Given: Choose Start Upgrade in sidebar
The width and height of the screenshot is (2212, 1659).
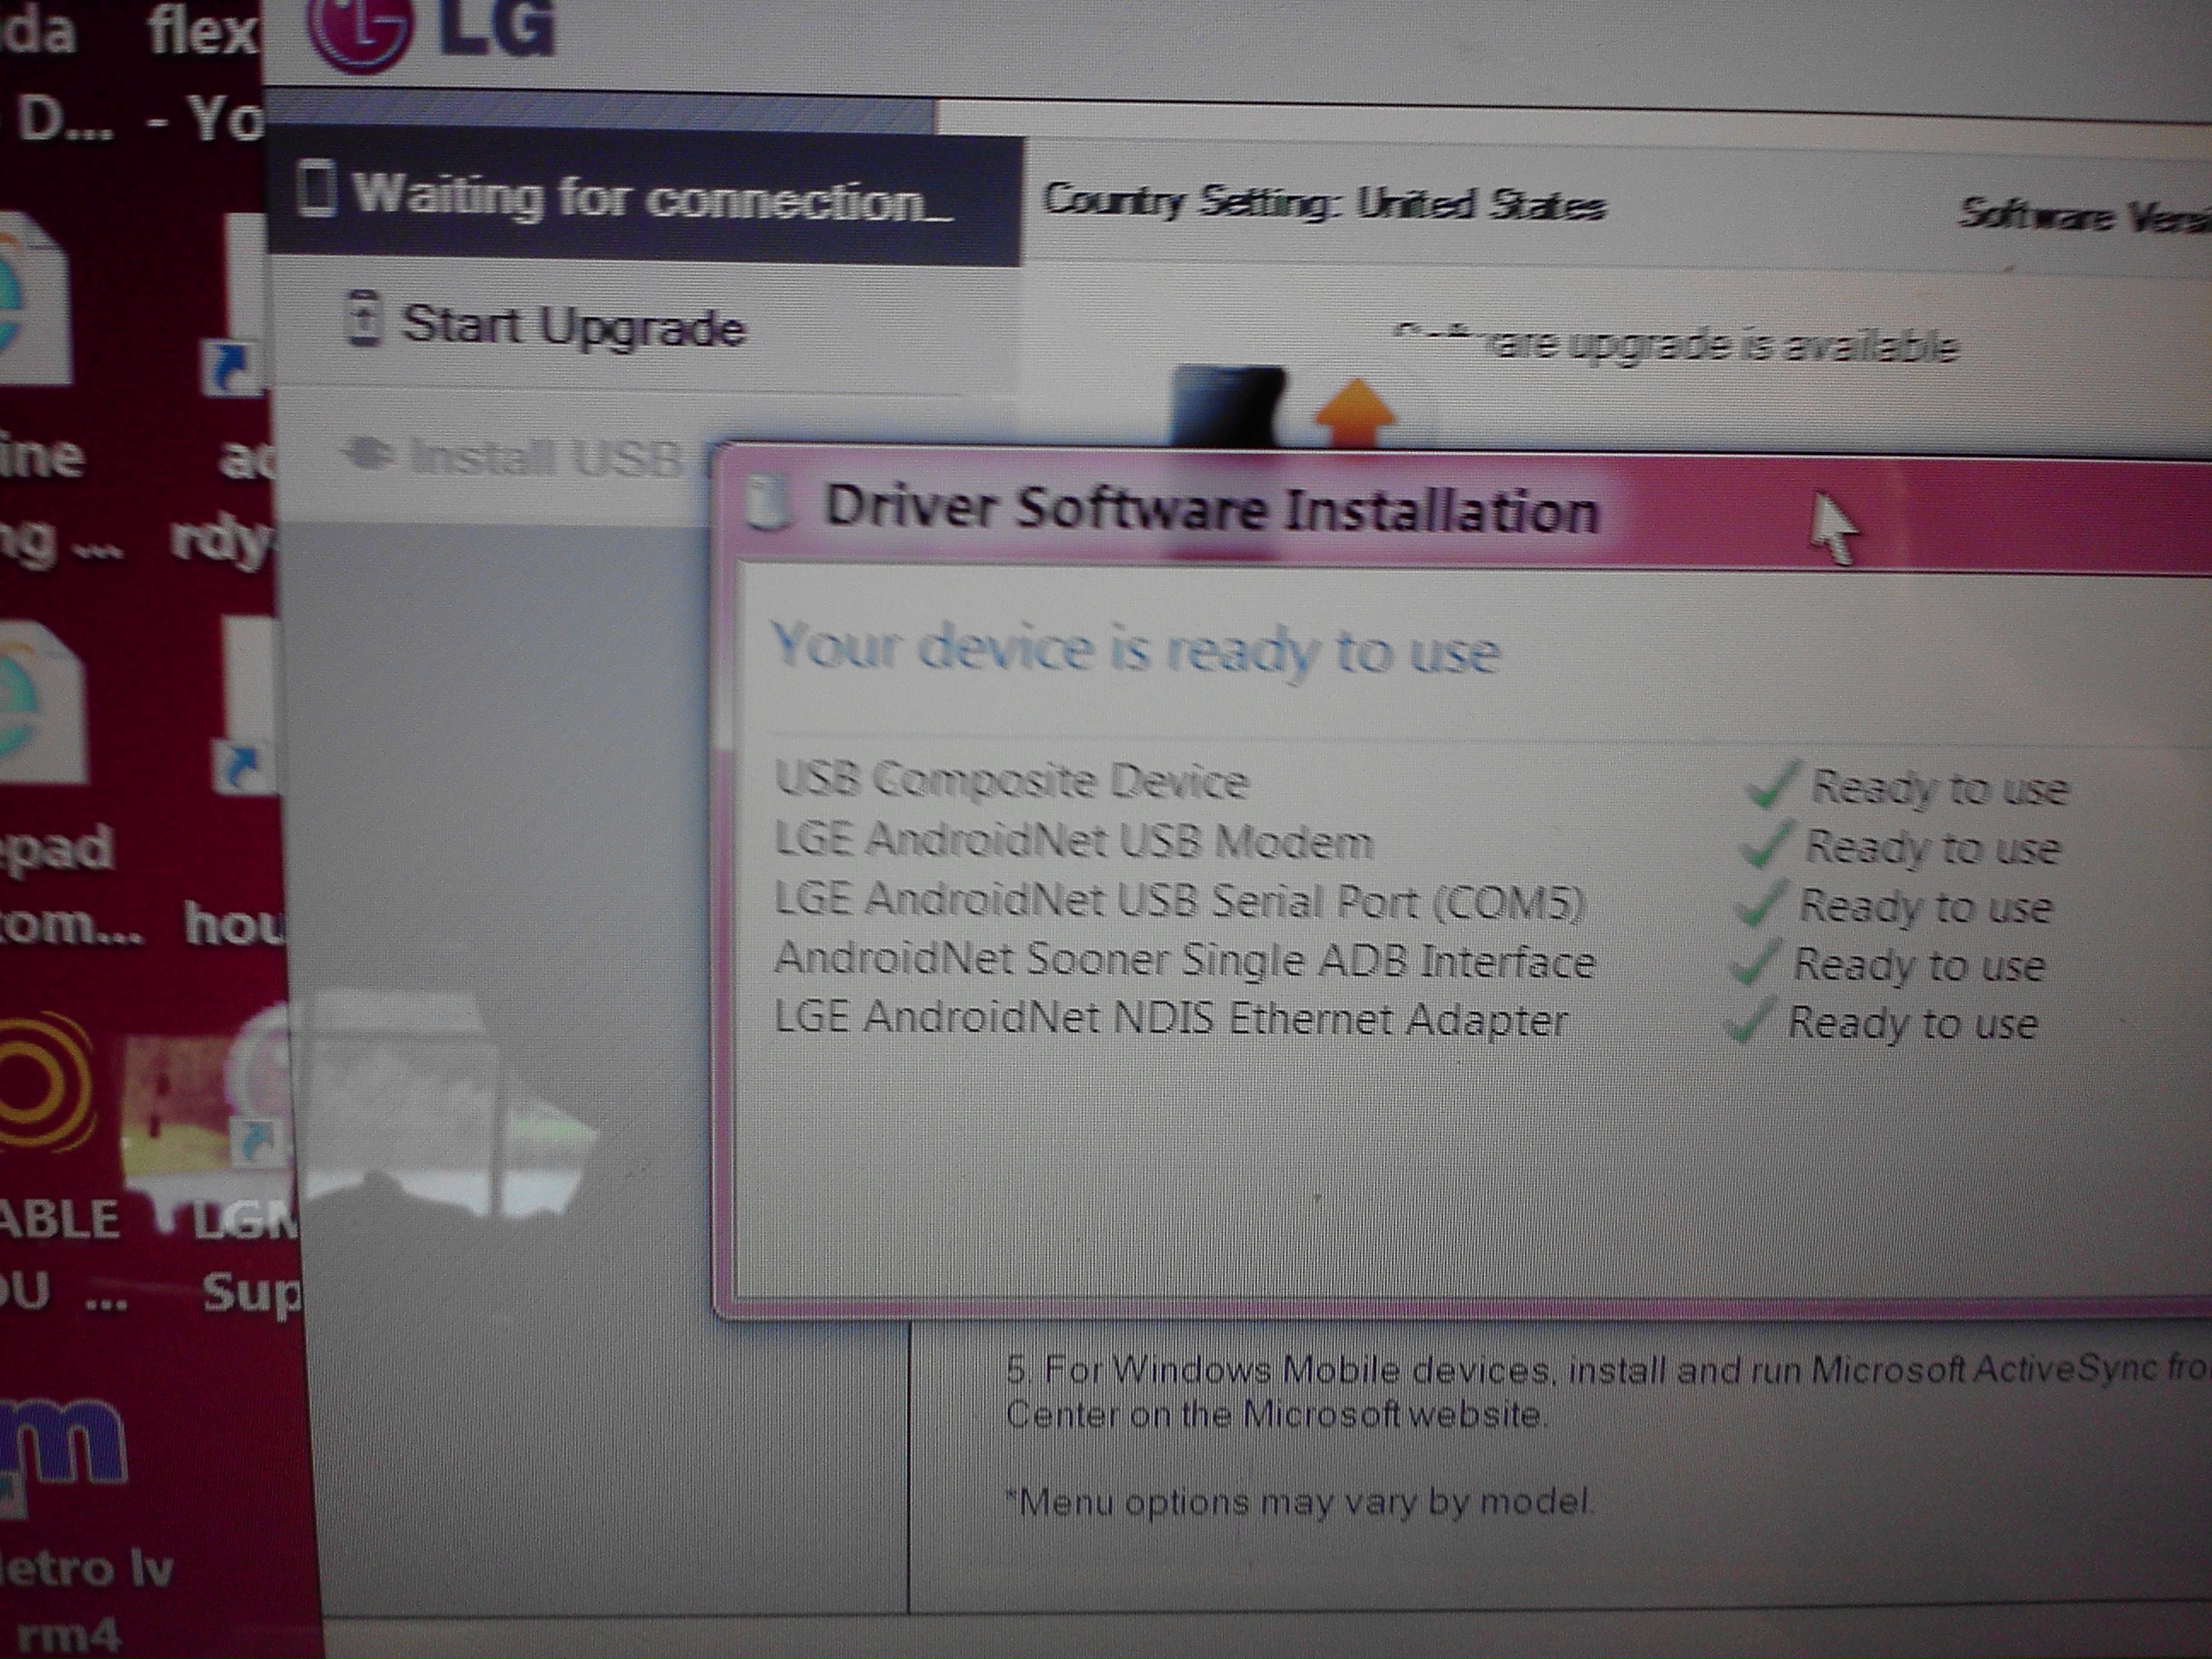Looking at the screenshot, I should click(573, 325).
